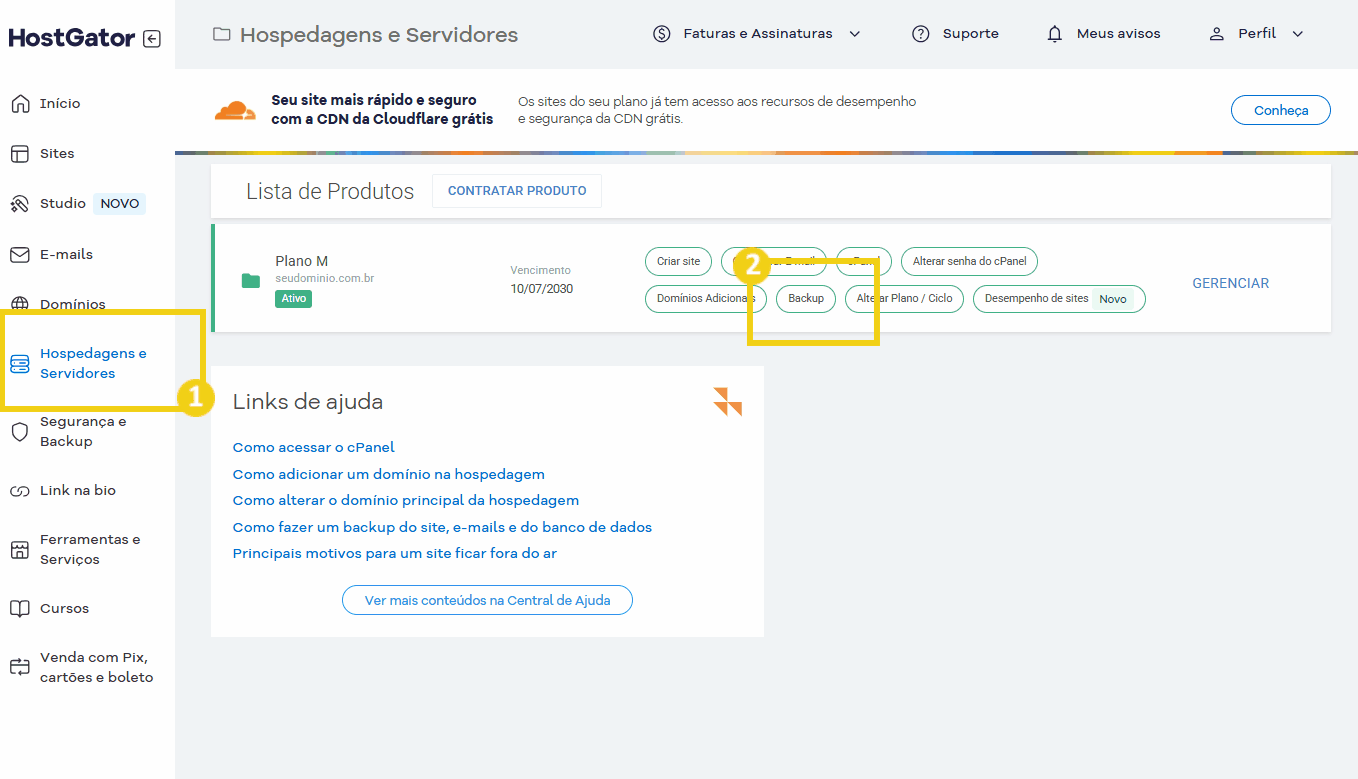Click the Criar site button
1358x779 pixels.
678,262
